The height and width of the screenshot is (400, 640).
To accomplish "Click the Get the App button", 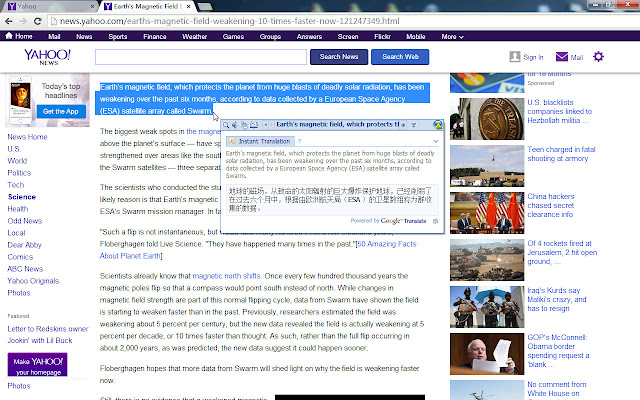I will click(x=59, y=111).
